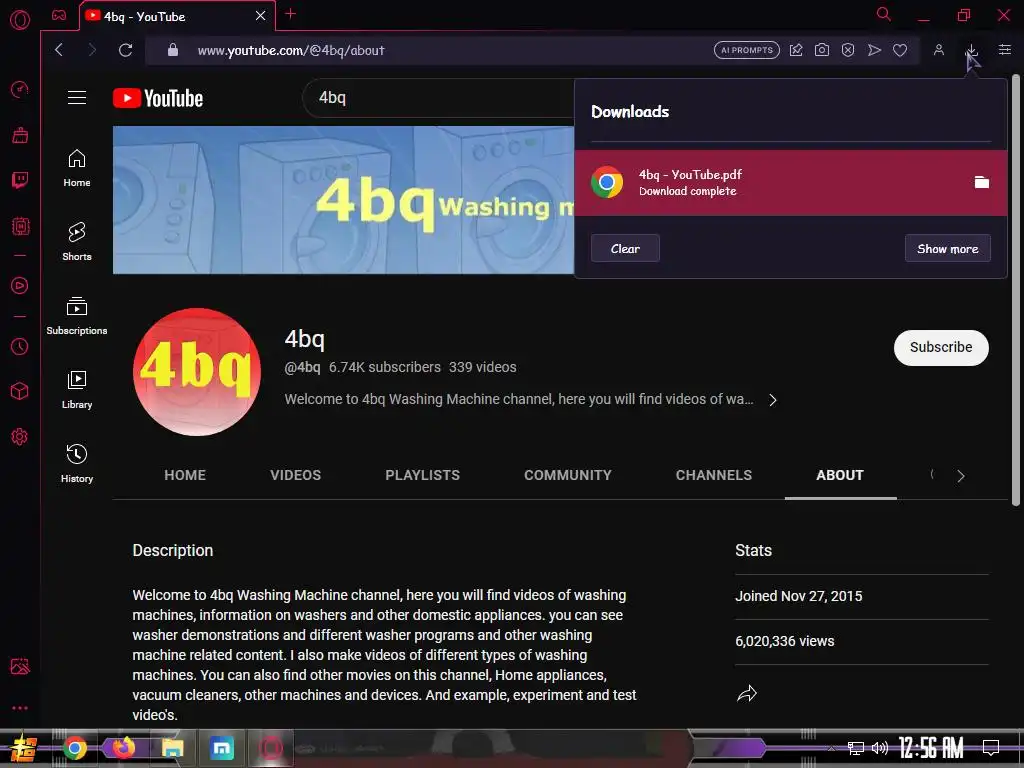Open the Twitch icon in Opera sidebar
The height and width of the screenshot is (768, 1024).
(20, 180)
